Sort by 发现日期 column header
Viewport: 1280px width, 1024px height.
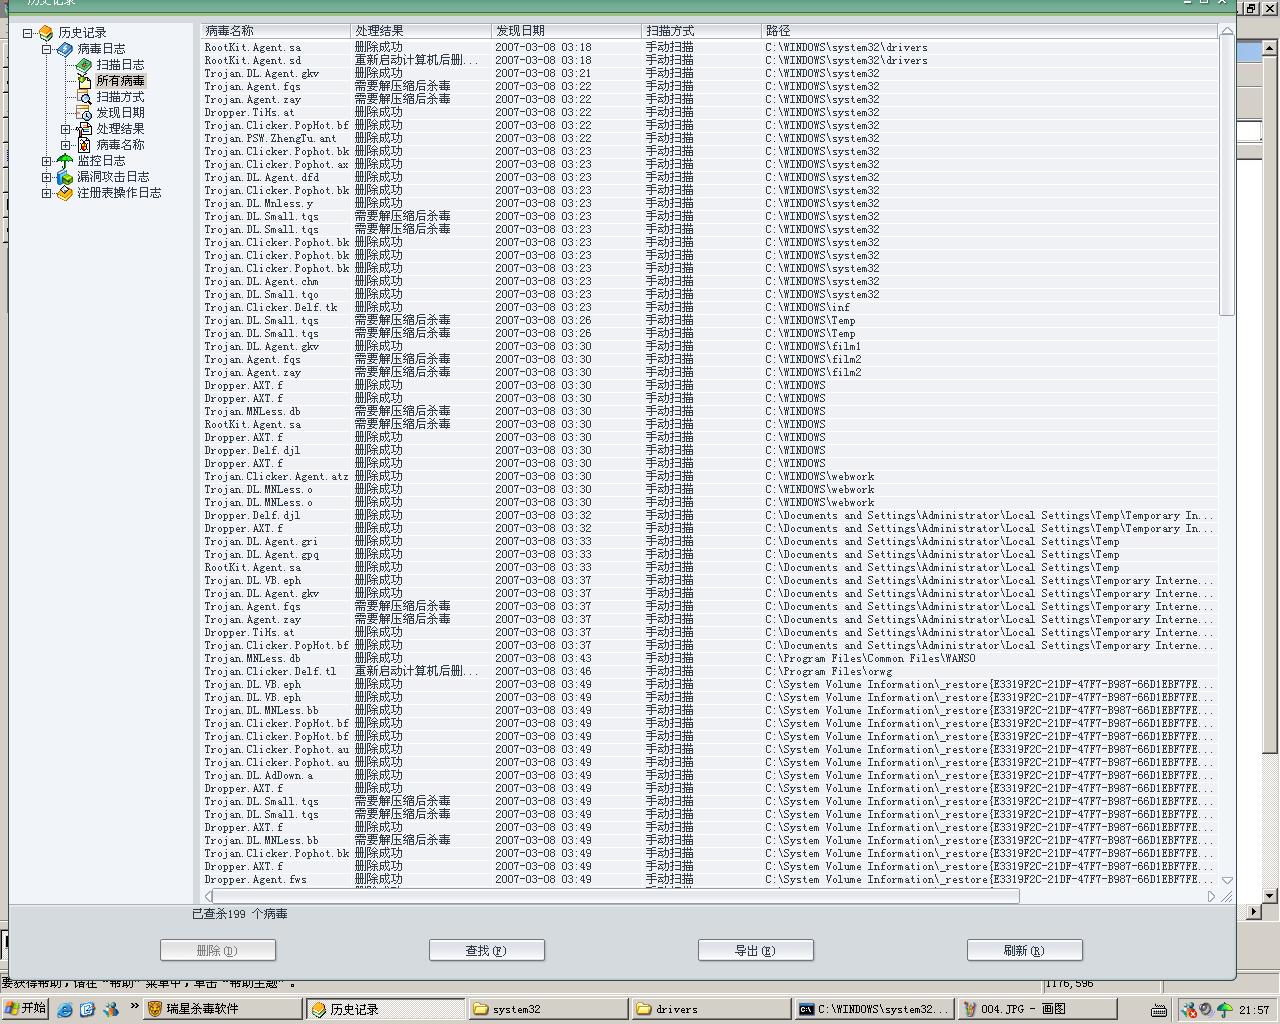pyautogui.click(x=566, y=31)
